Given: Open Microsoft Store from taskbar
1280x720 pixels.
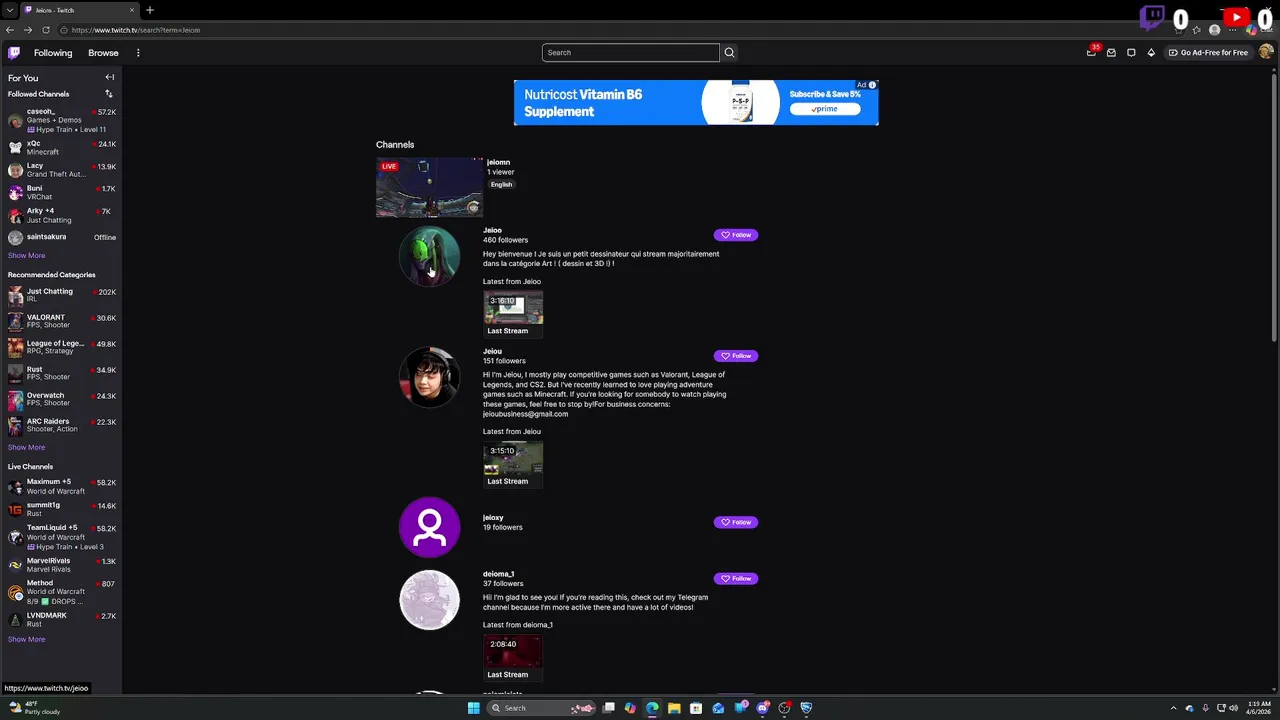Looking at the screenshot, I should click(696, 708).
